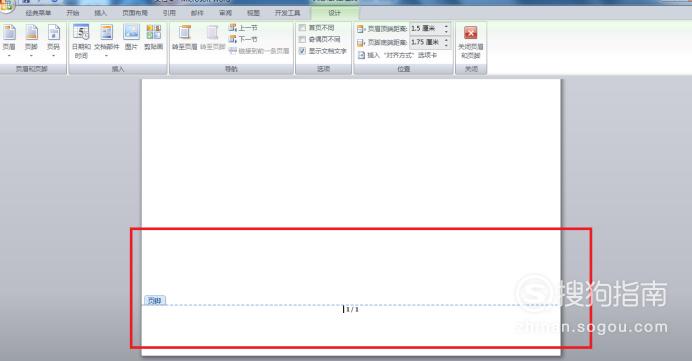The width and height of the screenshot is (692, 361).
Task: Enable 首页不同 checkbox
Action: [x=302, y=28]
